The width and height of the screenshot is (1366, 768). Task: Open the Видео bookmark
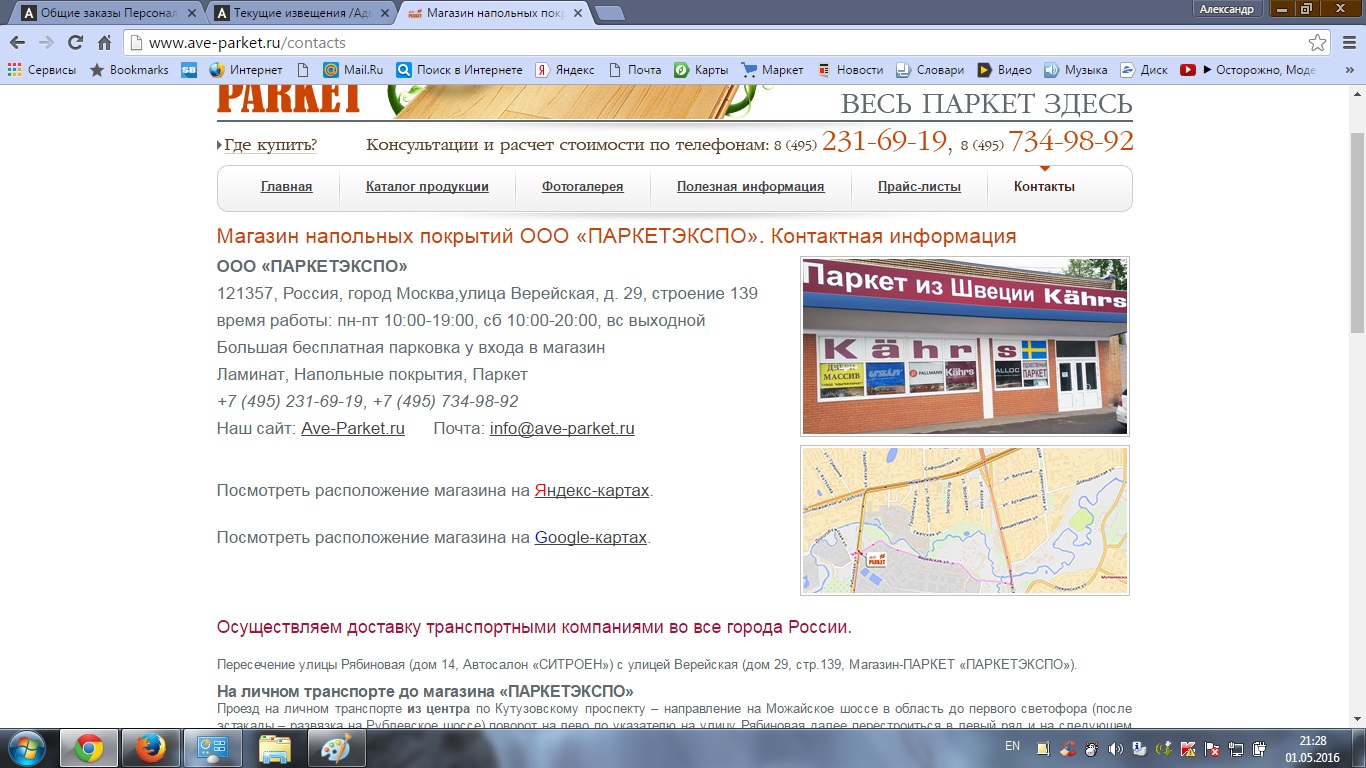click(1004, 70)
